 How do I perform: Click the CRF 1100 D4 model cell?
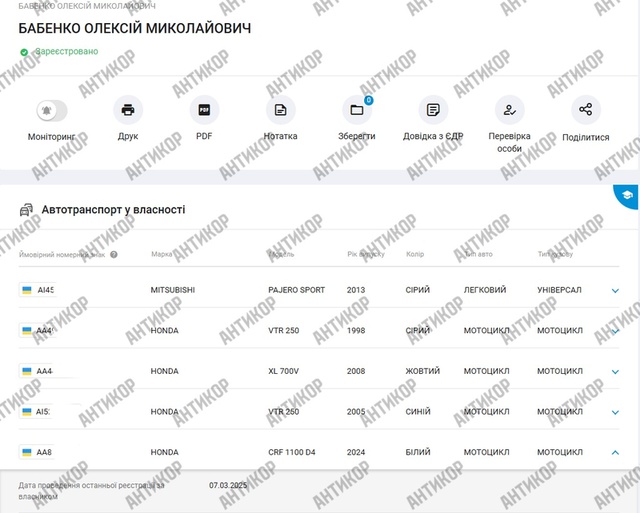coord(292,453)
